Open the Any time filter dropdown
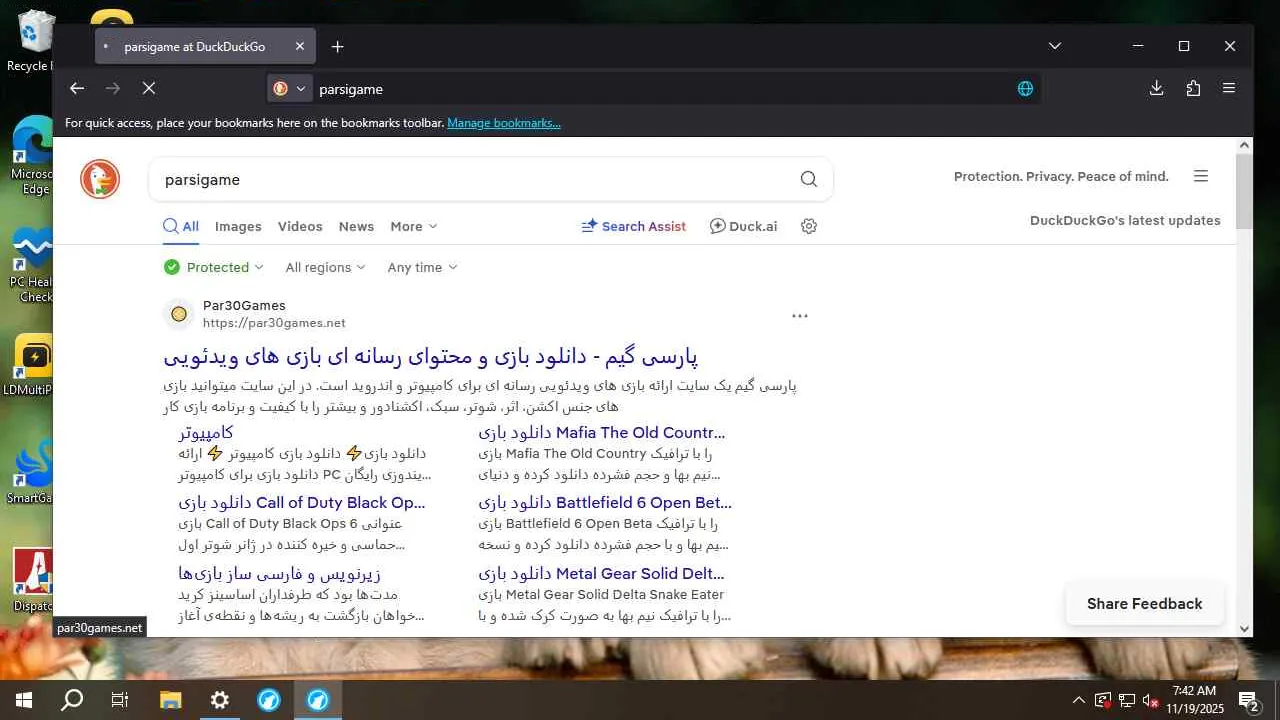This screenshot has width=1280, height=720. (423, 267)
